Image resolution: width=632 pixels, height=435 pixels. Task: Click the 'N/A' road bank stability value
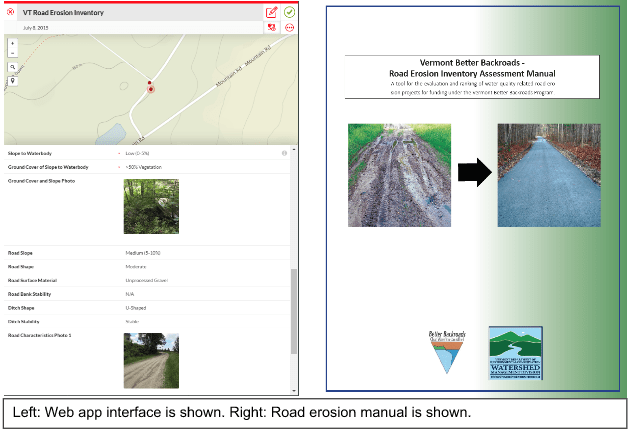pyautogui.click(x=130, y=294)
